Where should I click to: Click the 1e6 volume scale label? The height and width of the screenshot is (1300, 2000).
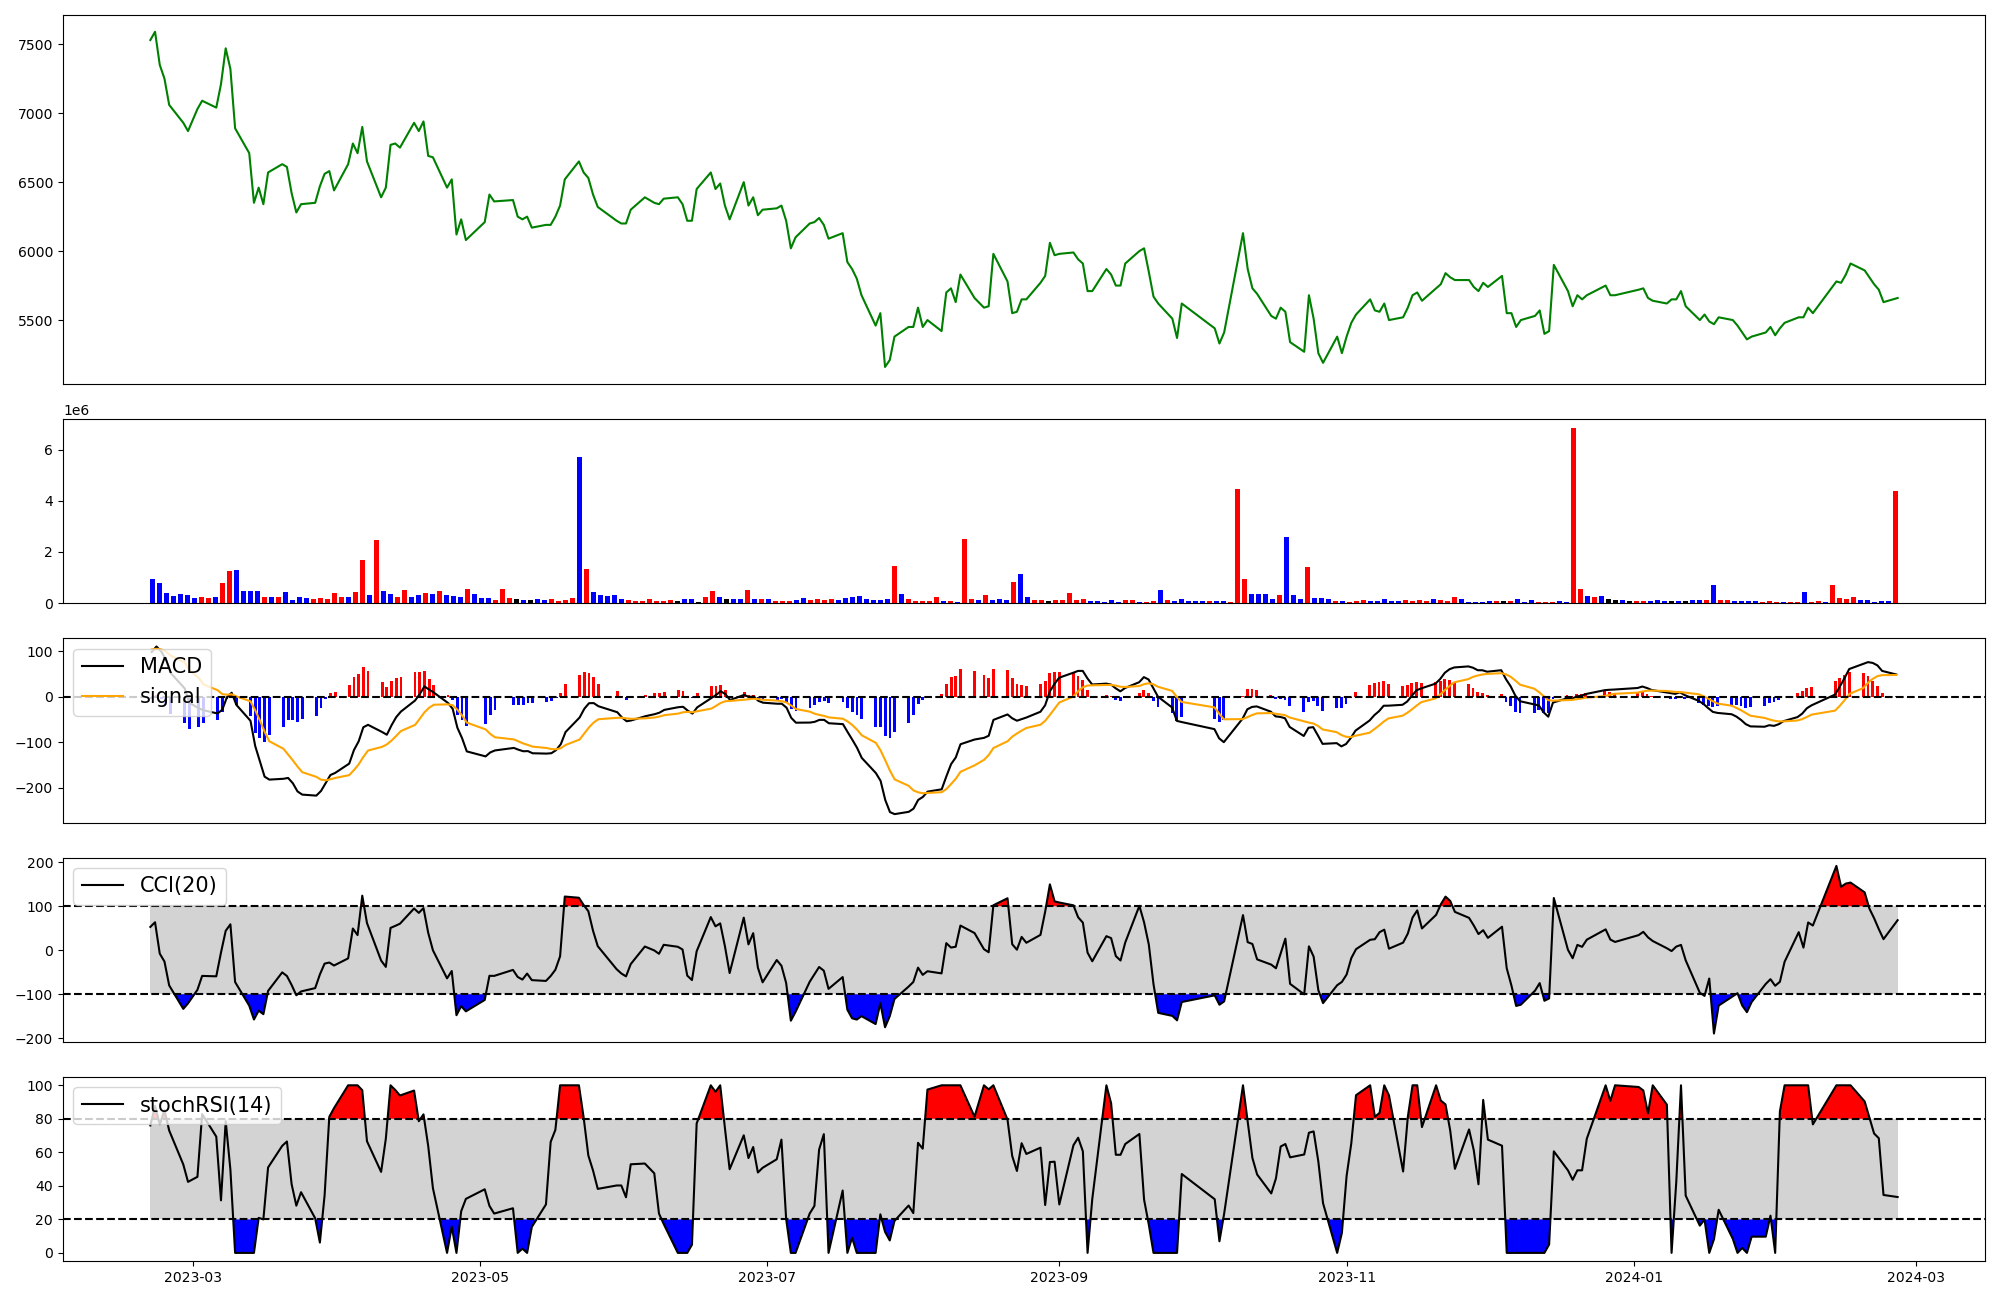[x=77, y=411]
